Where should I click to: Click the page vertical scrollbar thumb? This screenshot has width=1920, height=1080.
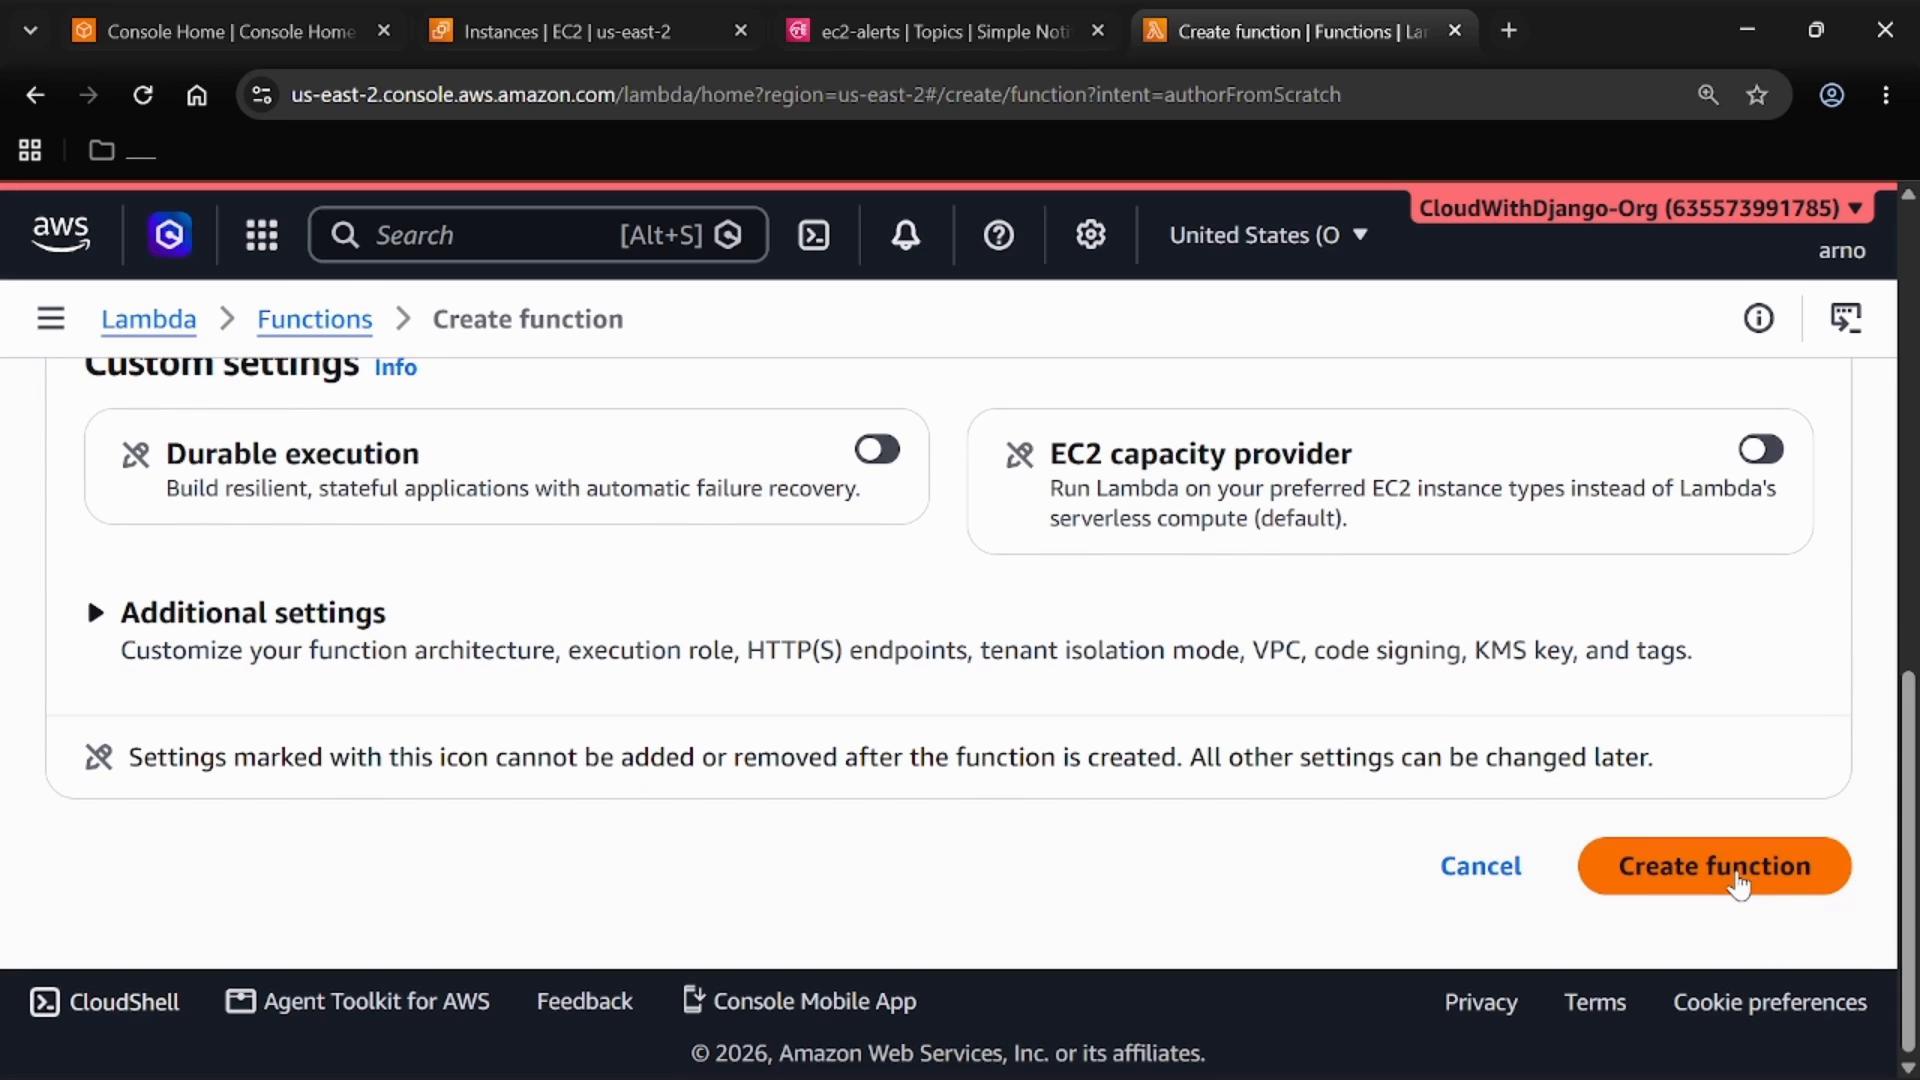pyautogui.click(x=1908, y=860)
